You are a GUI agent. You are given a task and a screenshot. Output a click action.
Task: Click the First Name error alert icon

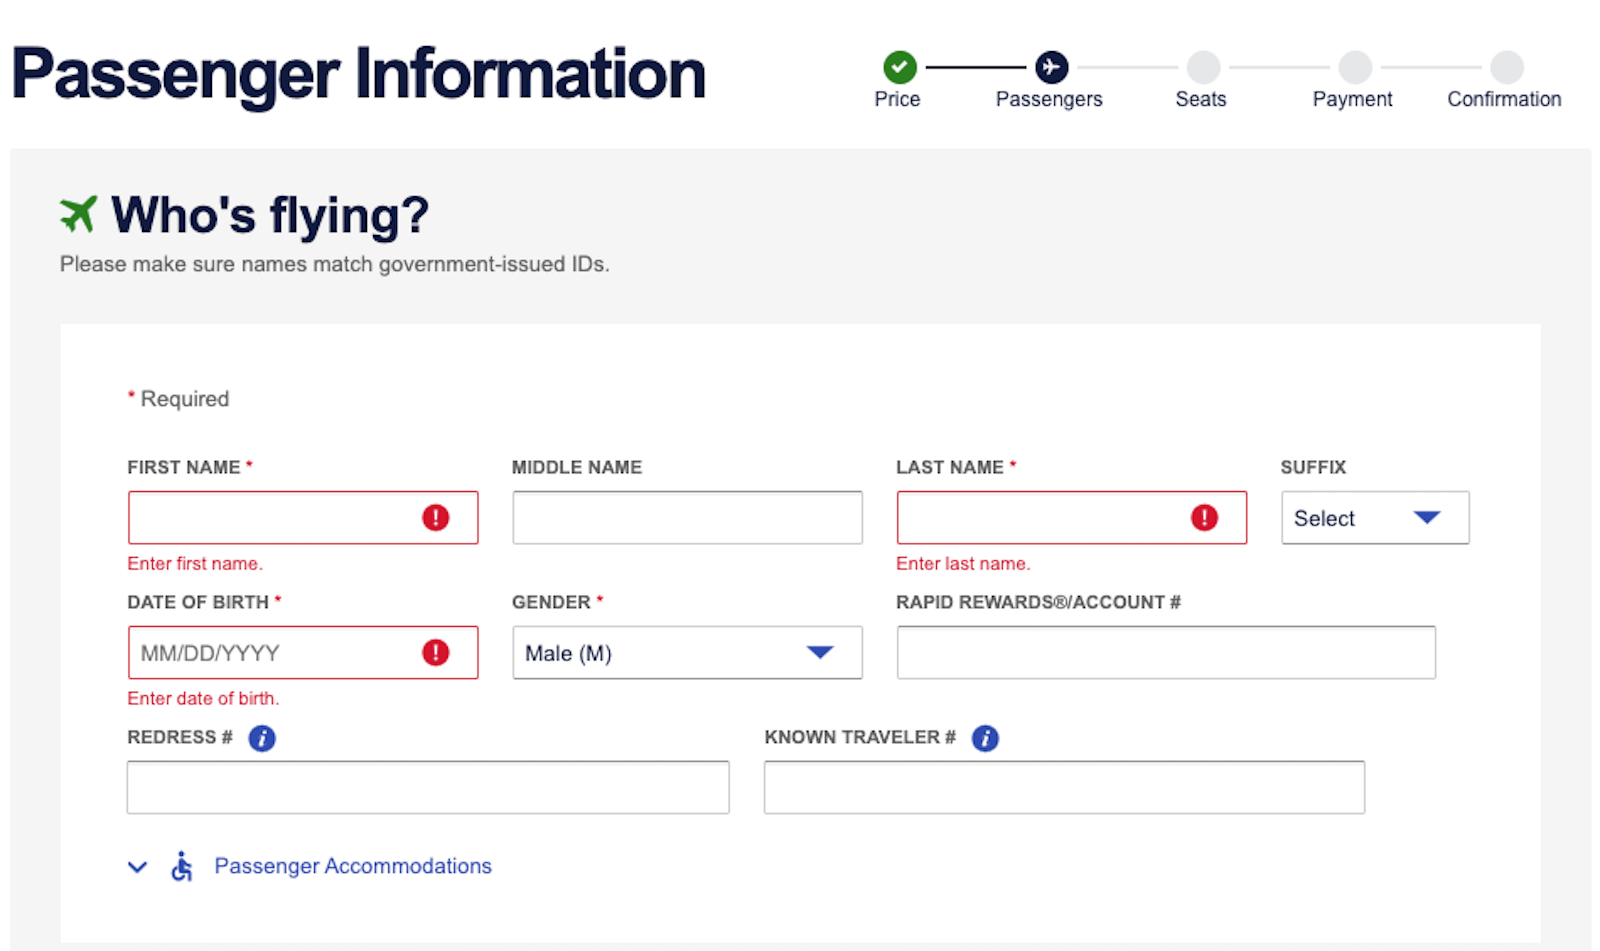[x=435, y=518]
